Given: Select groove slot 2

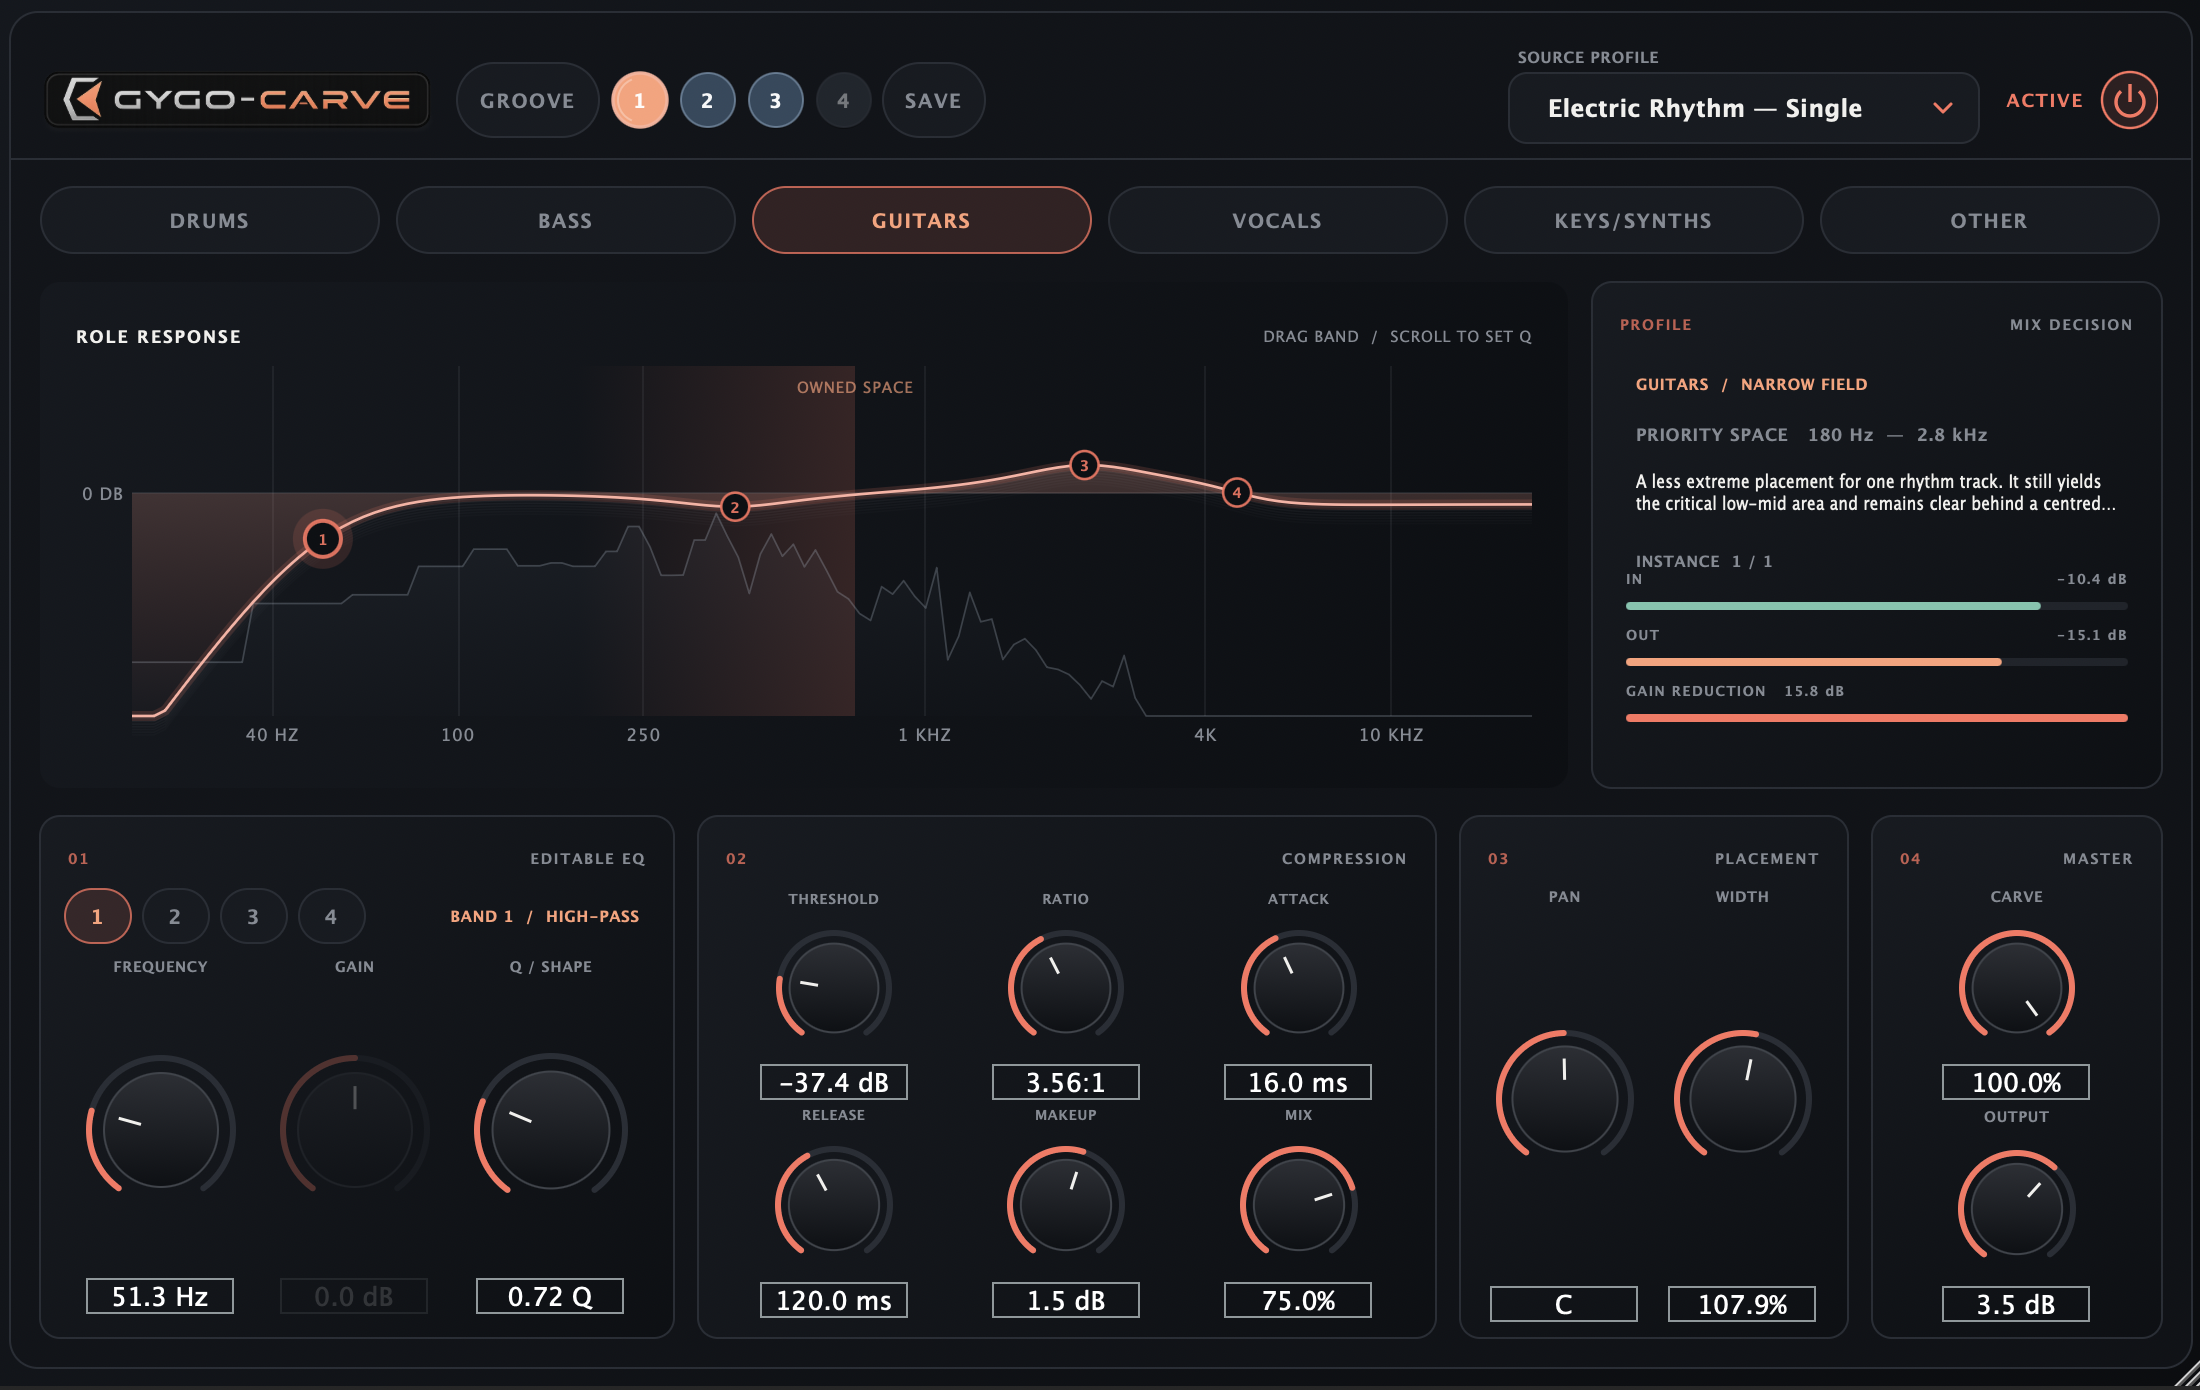Looking at the screenshot, I should click(x=707, y=100).
